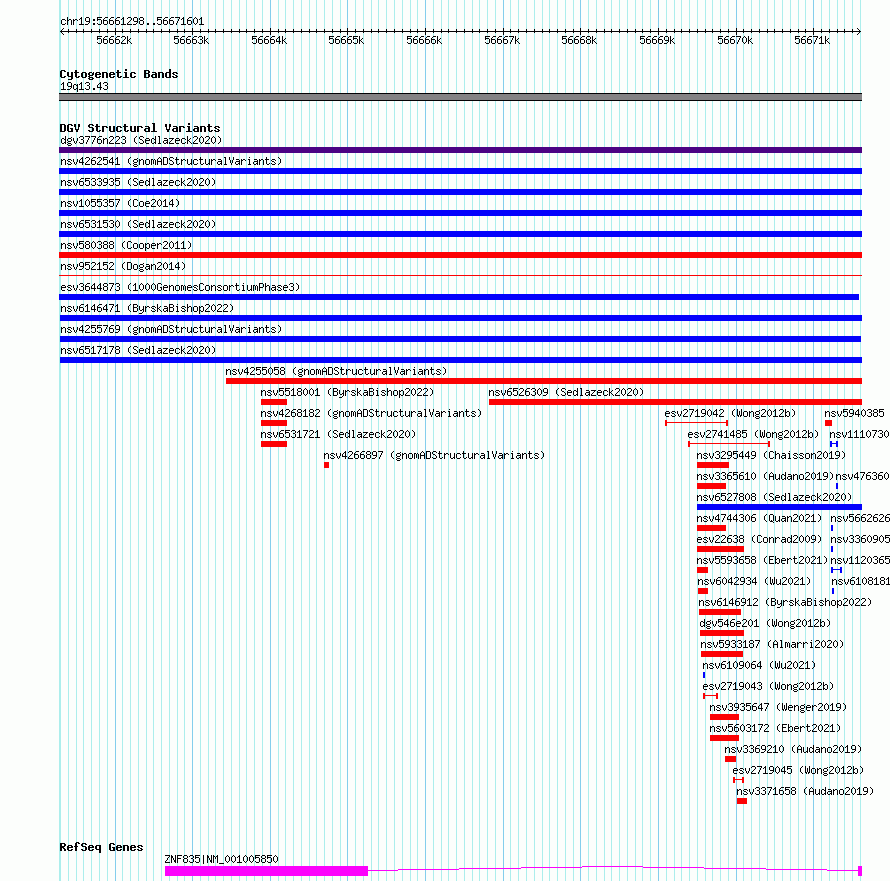Click the RefSeq Genes track title
Image resolution: width=890 pixels, height=881 pixels.
(x=101, y=848)
